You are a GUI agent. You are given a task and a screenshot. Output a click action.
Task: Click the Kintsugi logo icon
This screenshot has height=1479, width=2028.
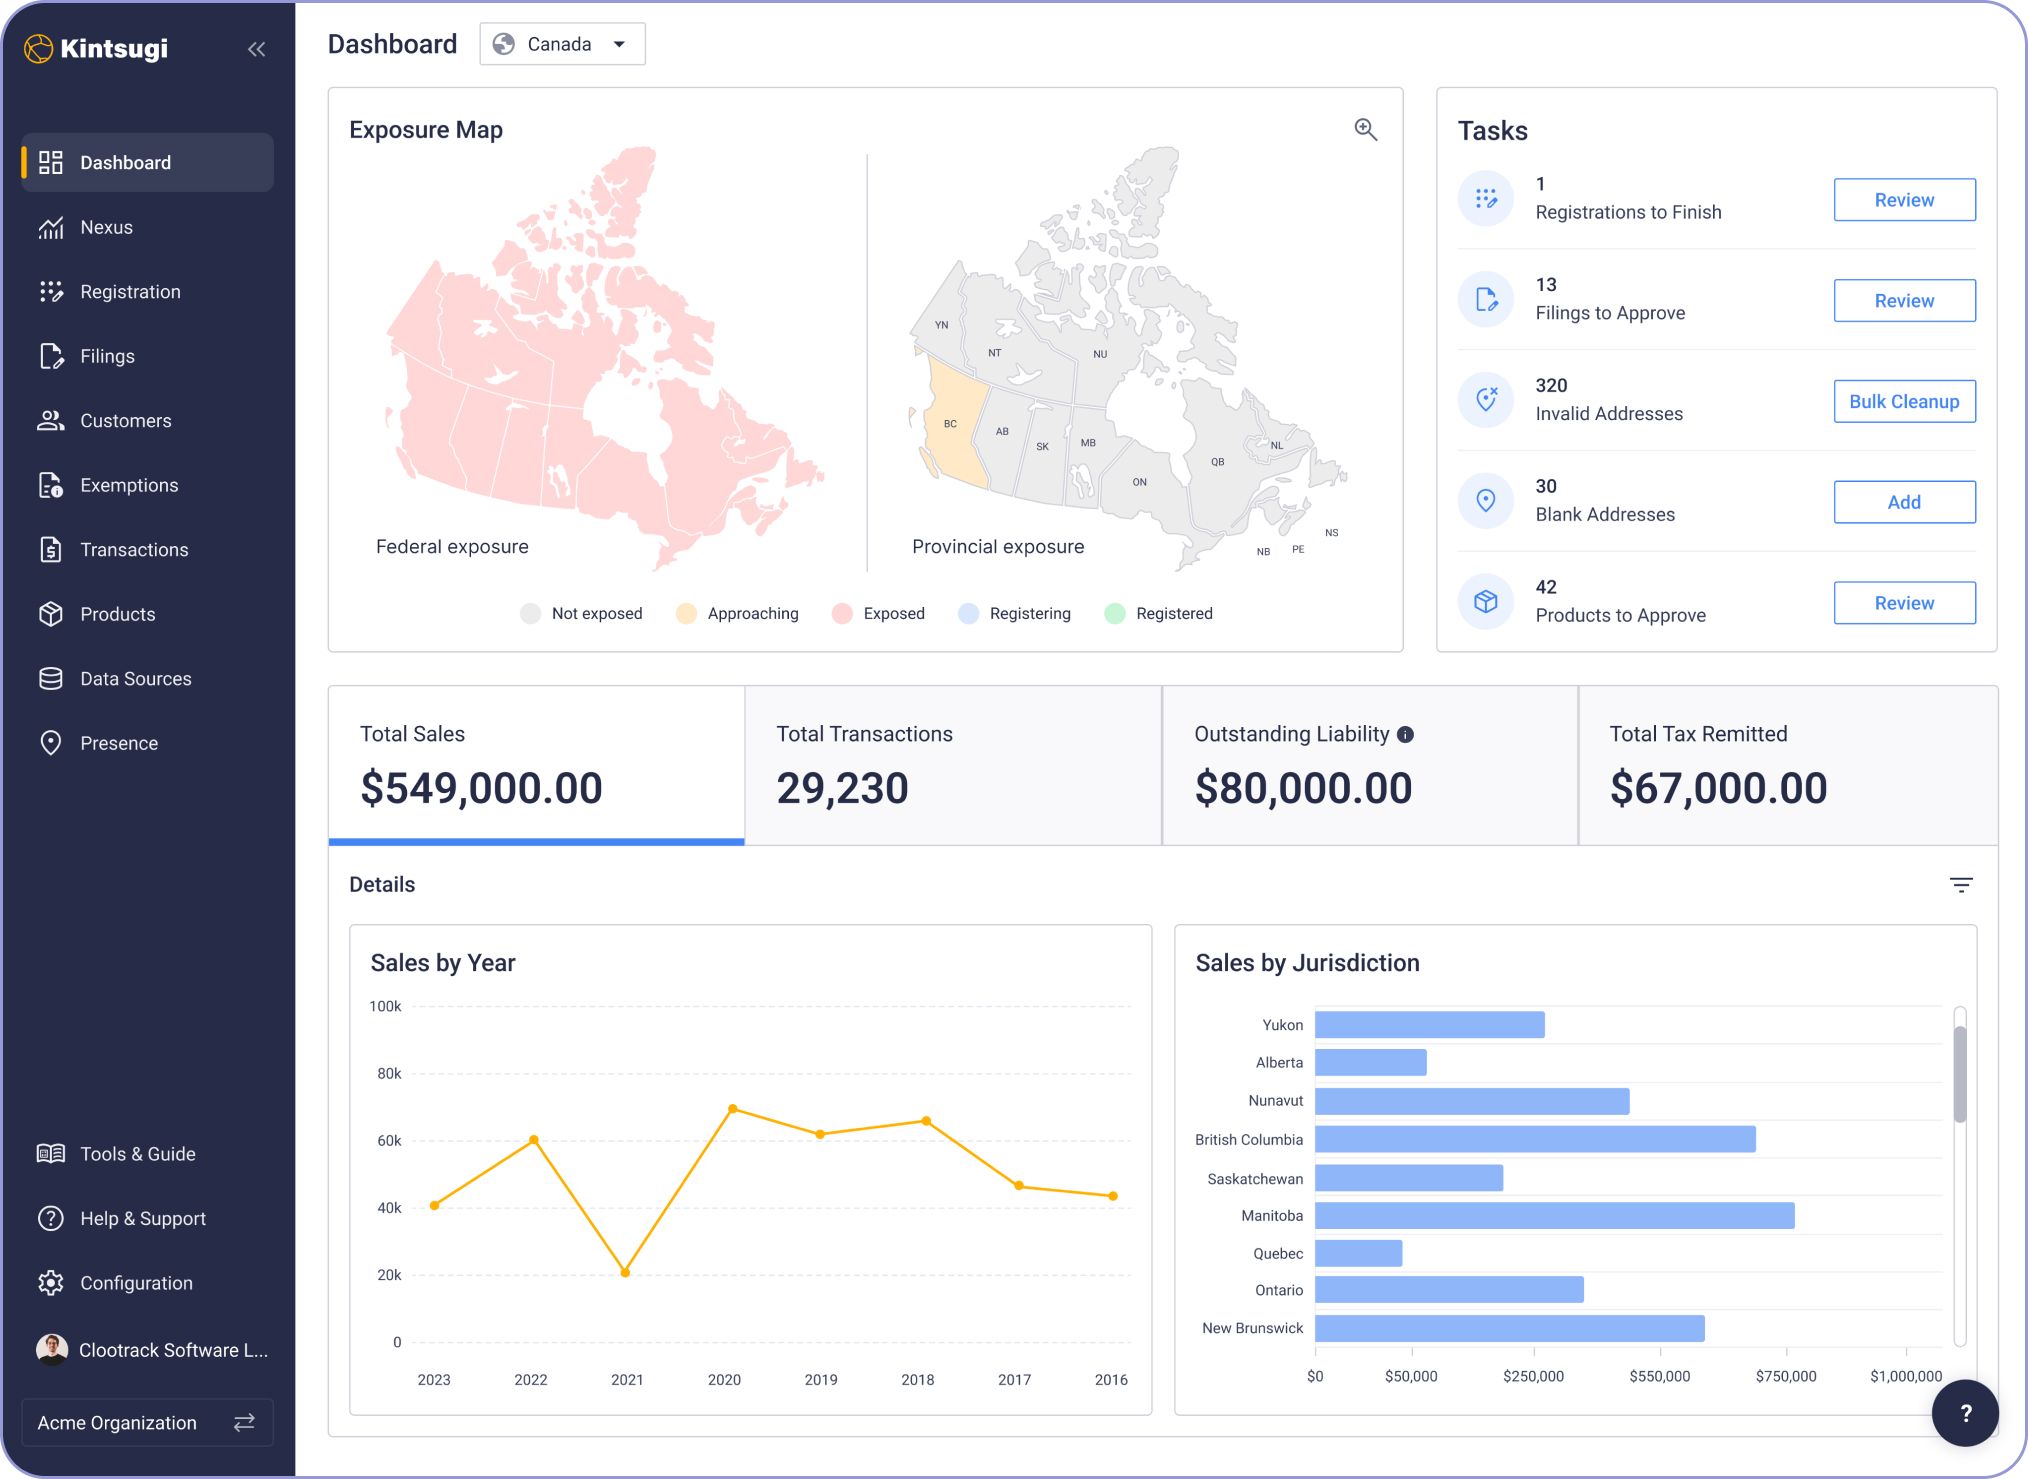(x=38, y=49)
